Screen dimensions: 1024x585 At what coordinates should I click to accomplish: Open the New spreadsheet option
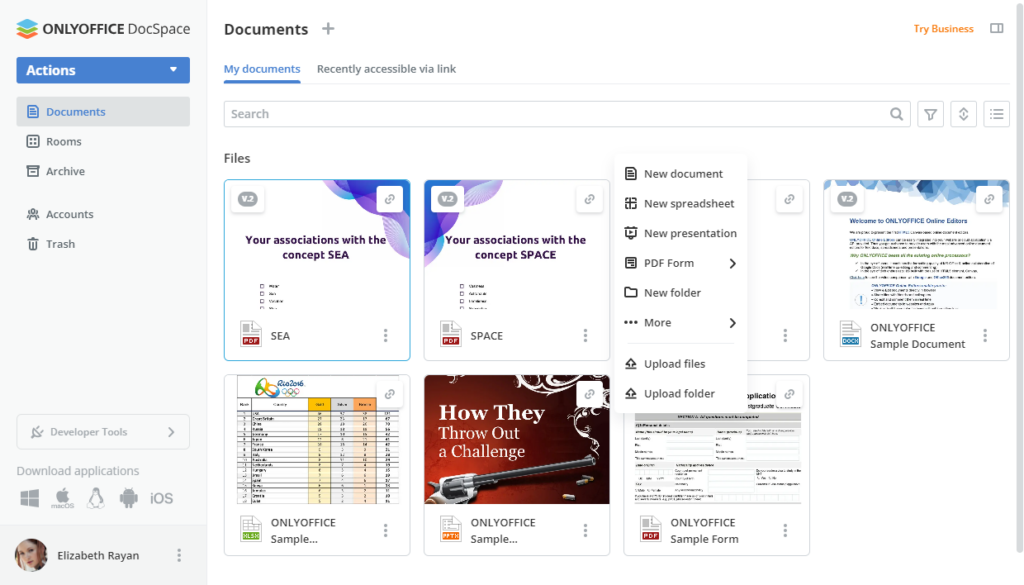(x=688, y=203)
